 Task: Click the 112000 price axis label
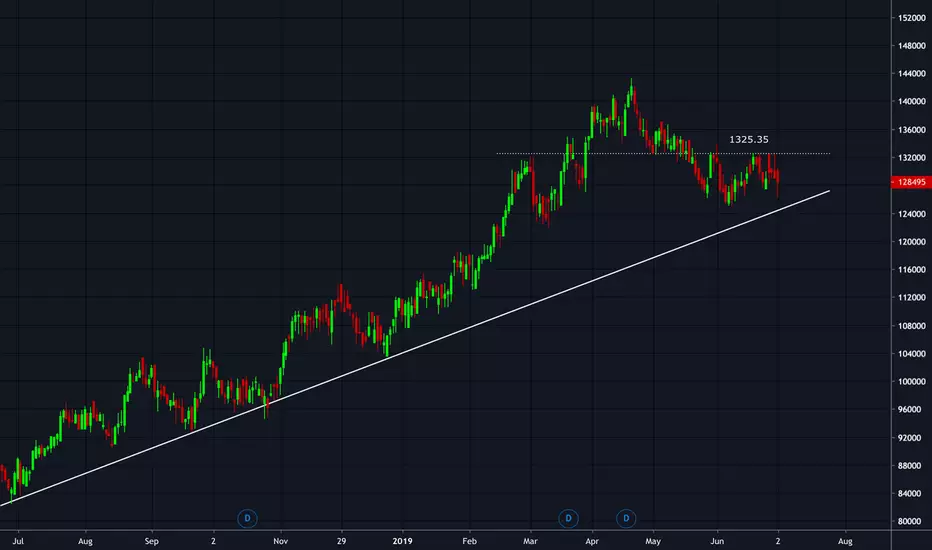point(912,297)
